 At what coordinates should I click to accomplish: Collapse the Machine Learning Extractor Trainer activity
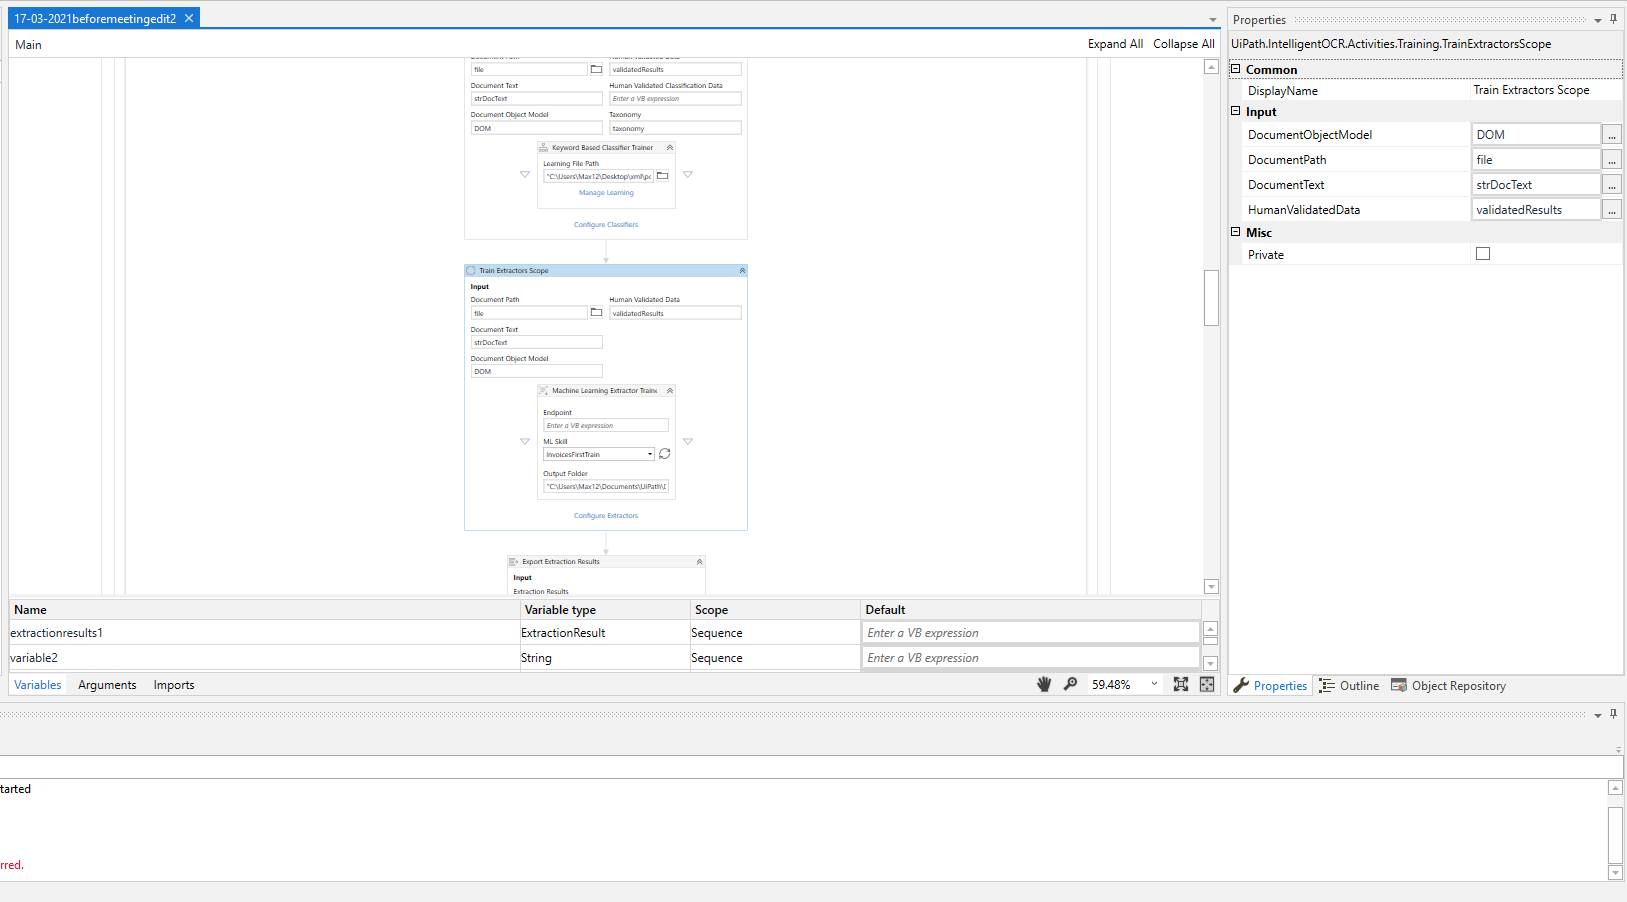670,391
